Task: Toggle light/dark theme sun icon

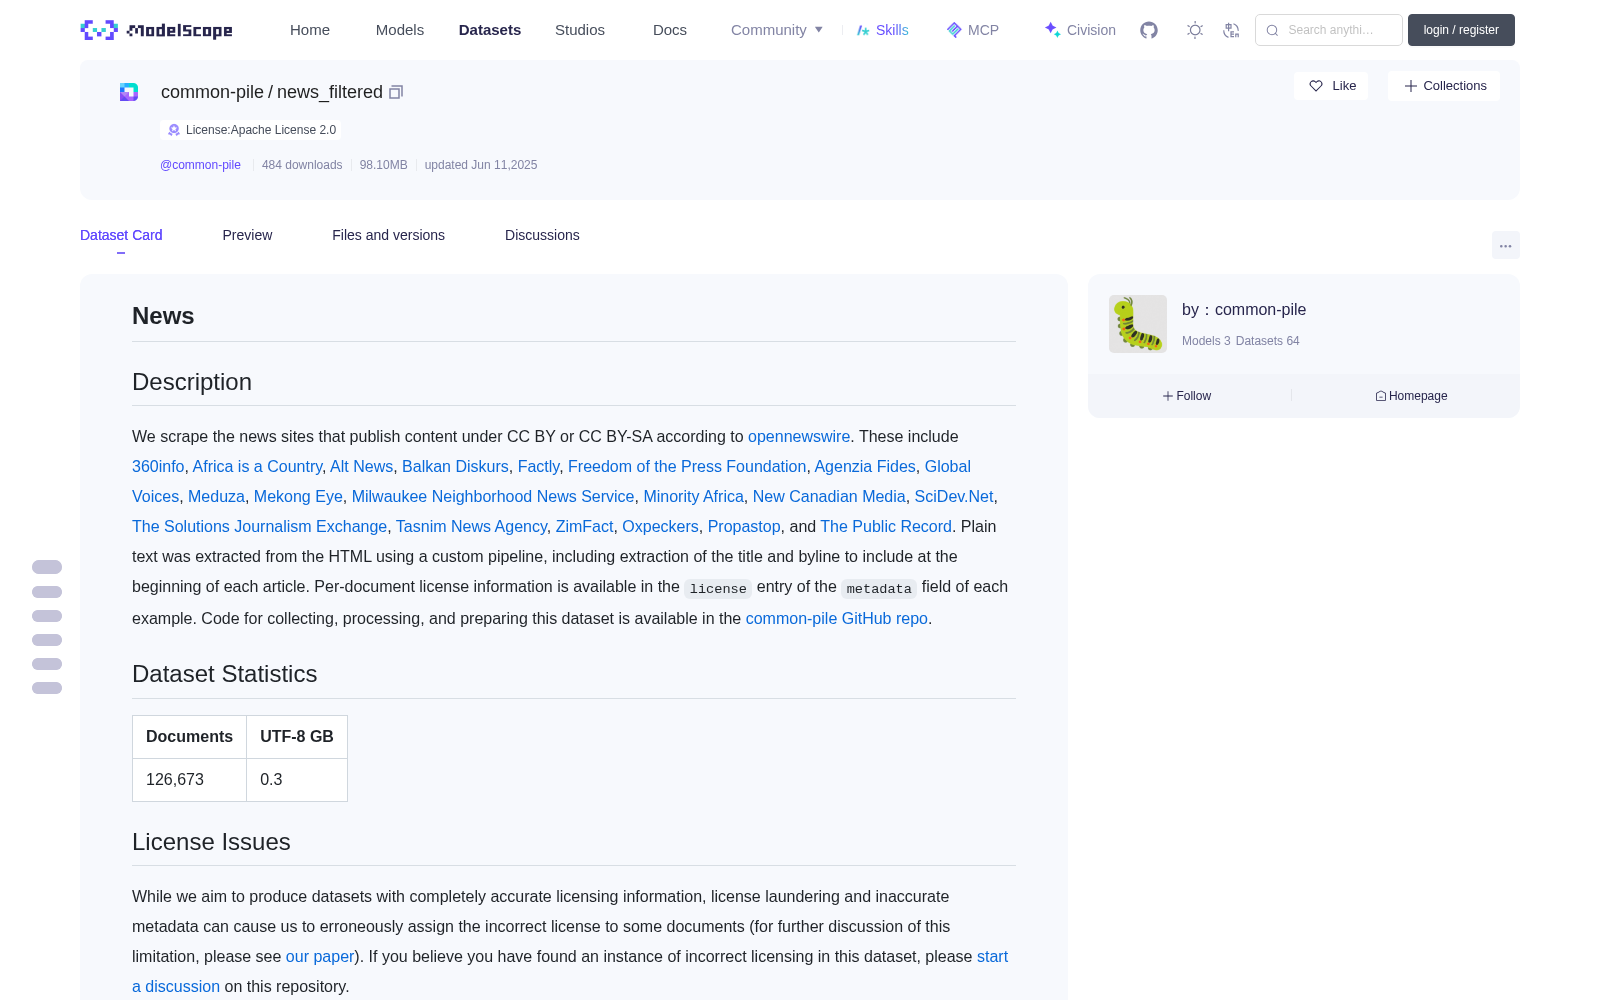Action: pyautogui.click(x=1195, y=30)
